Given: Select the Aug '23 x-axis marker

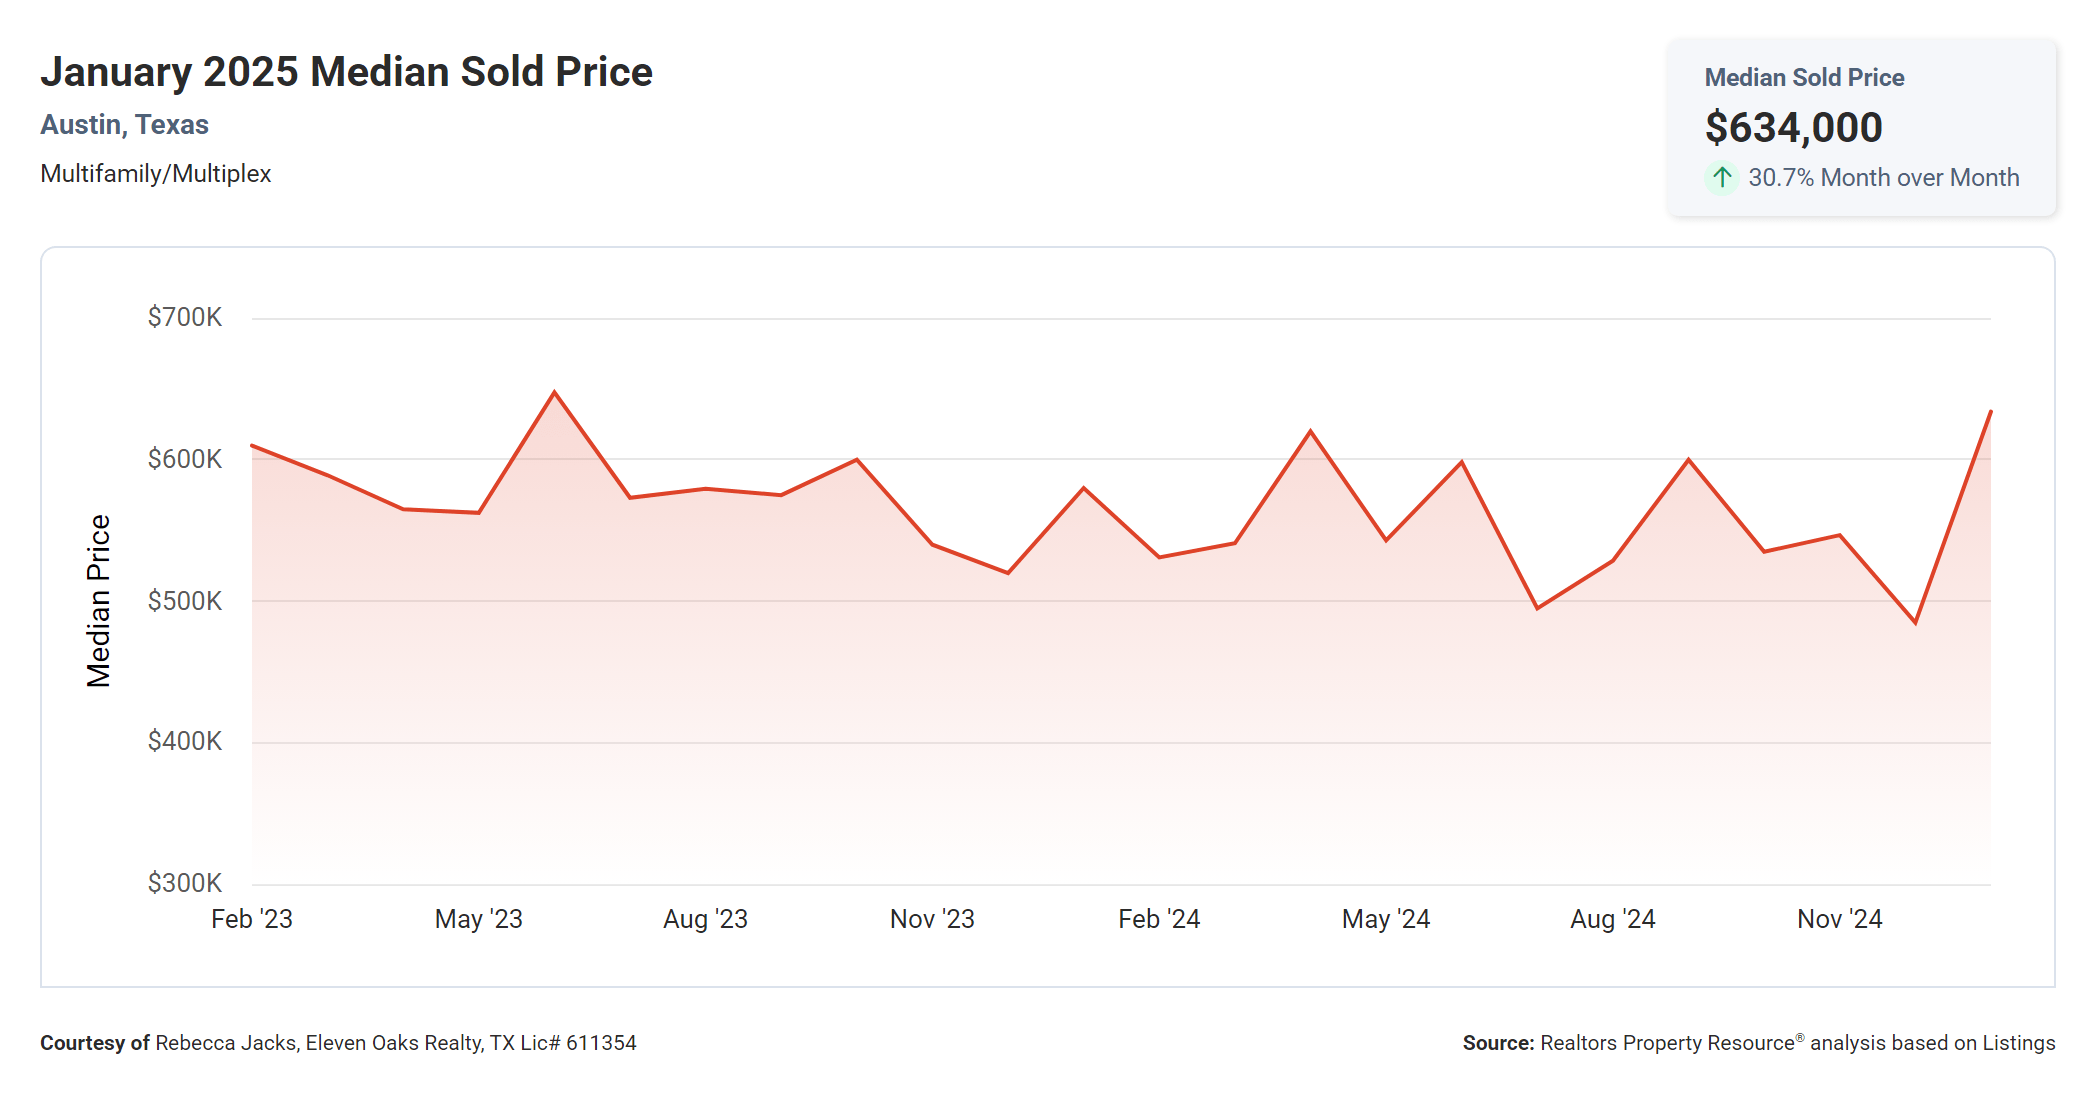Looking at the screenshot, I should pyautogui.click(x=705, y=919).
